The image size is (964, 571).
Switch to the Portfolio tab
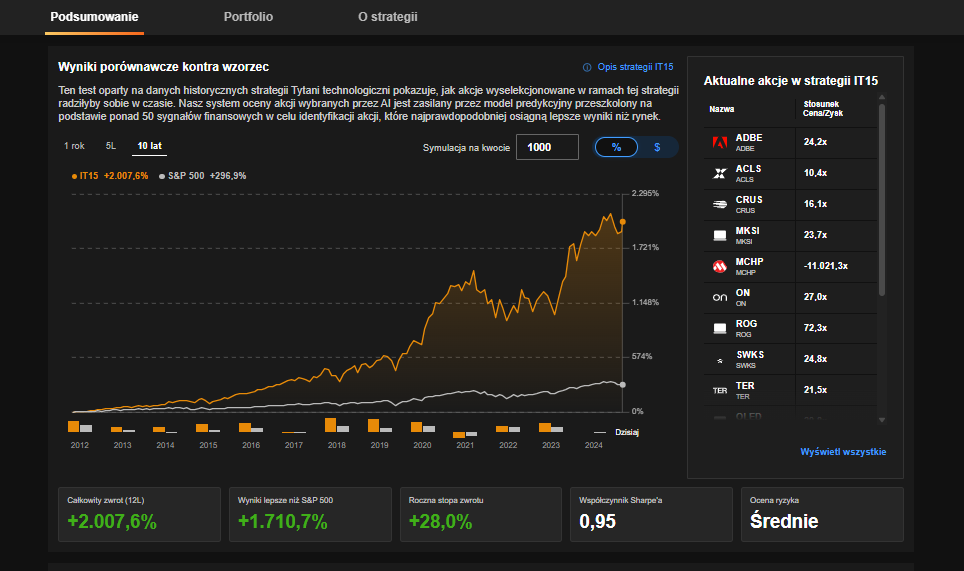248,17
